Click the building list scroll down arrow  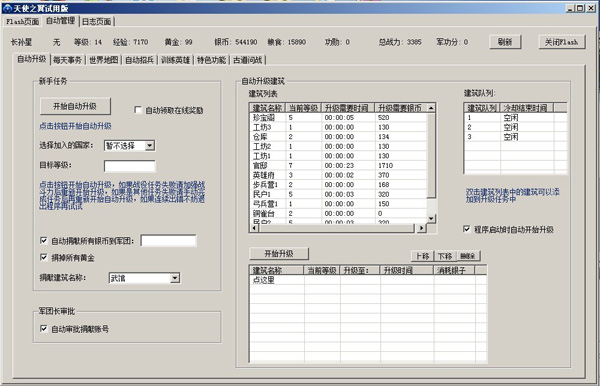(431, 218)
